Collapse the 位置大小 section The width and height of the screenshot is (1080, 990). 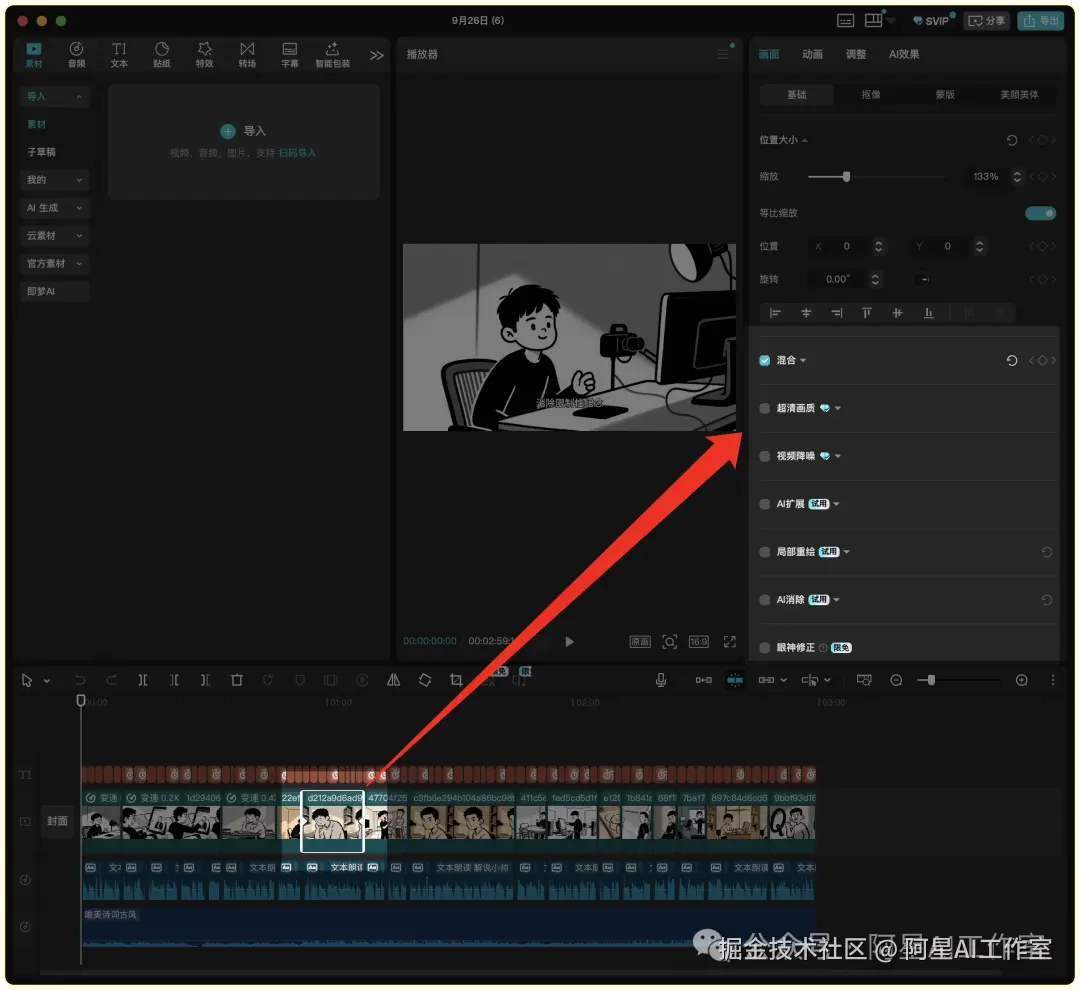pos(804,140)
